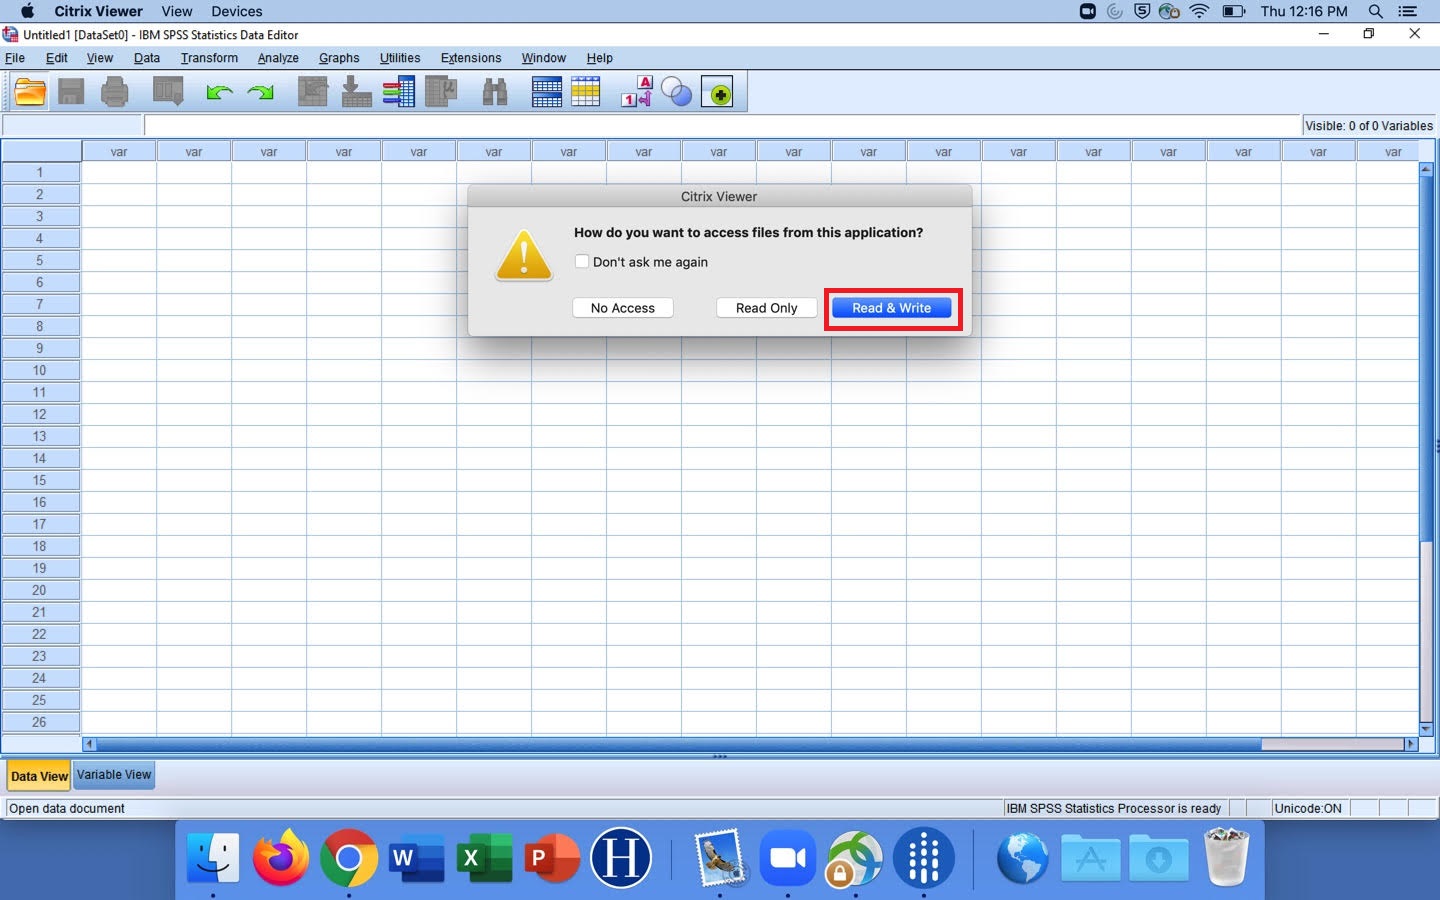
Task: Click the Go to variable toolbar icon
Action: [356, 93]
